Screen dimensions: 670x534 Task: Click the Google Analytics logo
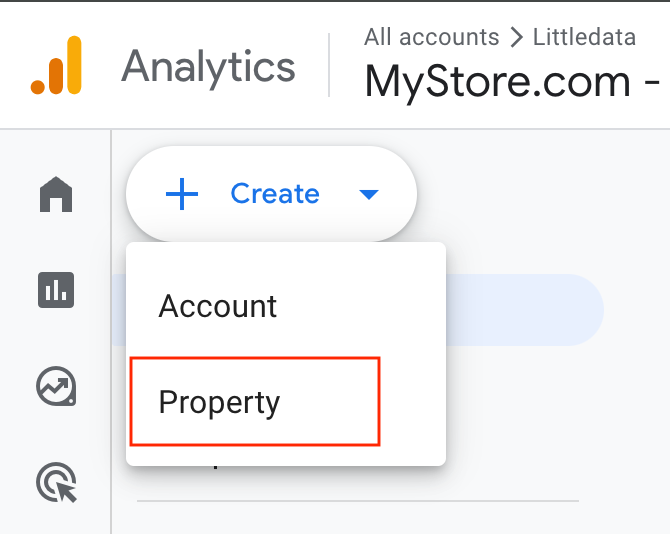[56, 65]
